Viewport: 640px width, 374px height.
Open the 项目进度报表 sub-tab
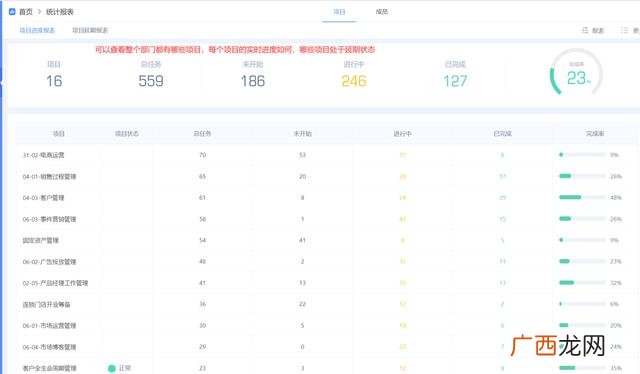click(x=37, y=30)
